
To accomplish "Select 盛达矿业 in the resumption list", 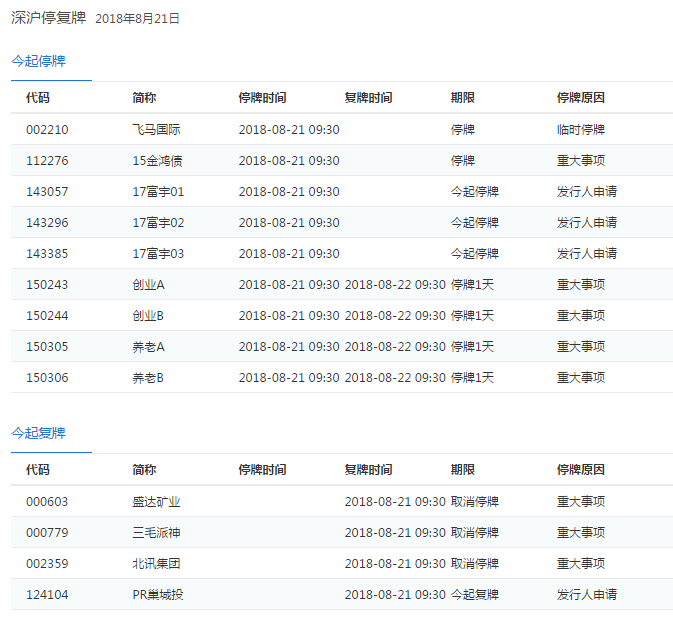I will [x=156, y=502].
